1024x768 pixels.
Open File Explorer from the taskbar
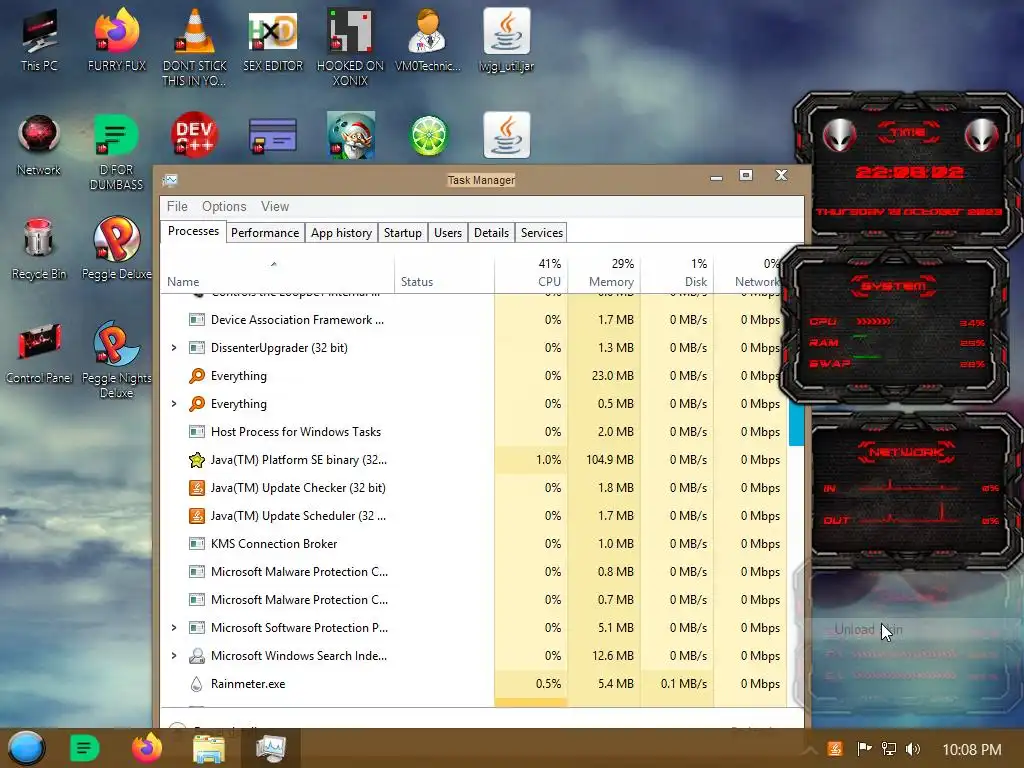(x=209, y=748)
